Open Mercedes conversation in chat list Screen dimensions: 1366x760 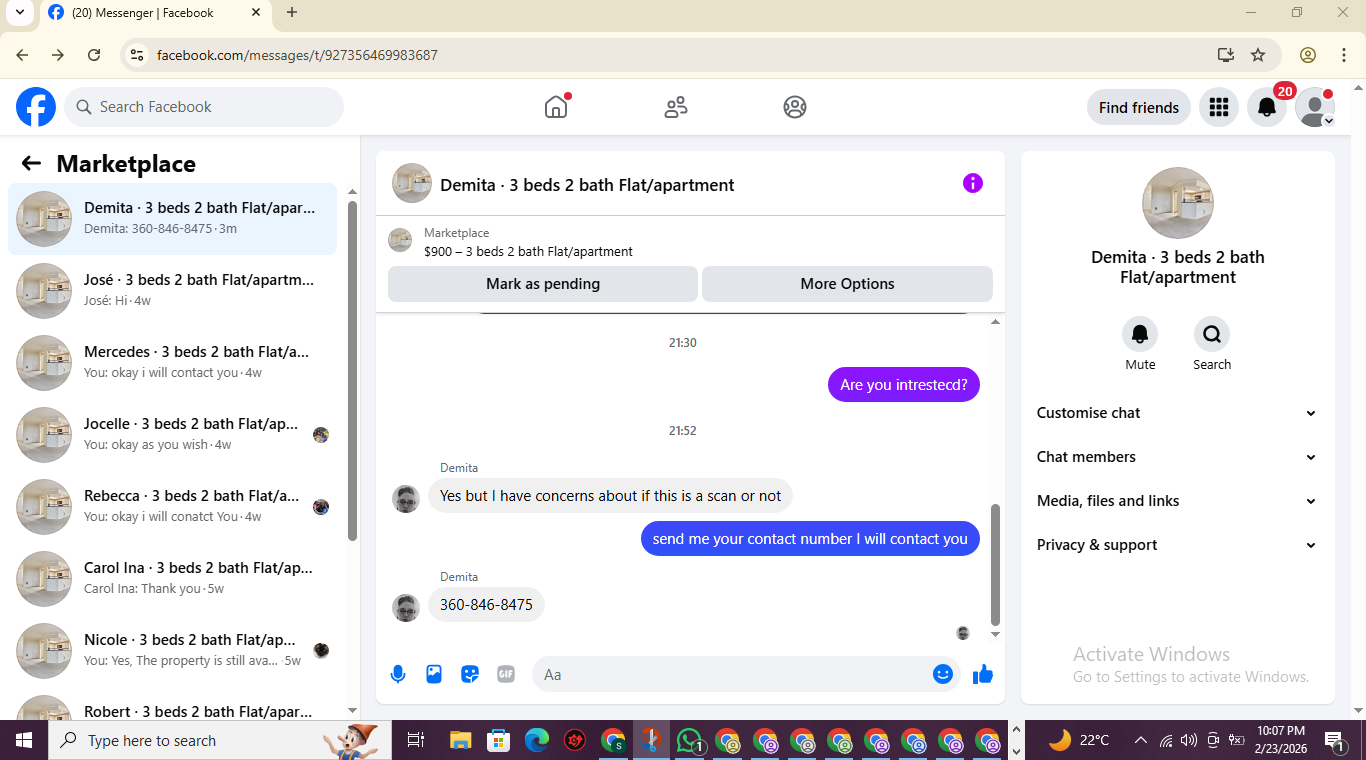(x=172, y=363)
